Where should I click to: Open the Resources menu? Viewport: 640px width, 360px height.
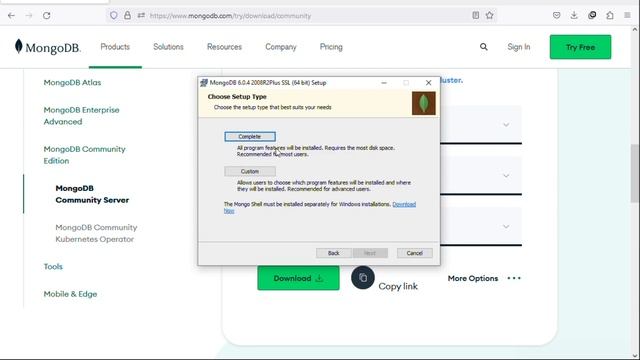224,47
